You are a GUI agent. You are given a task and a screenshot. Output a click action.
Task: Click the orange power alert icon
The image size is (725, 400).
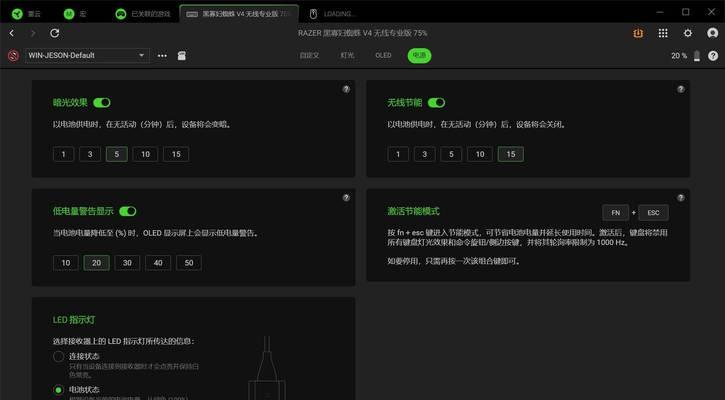[x=638, y=33]
